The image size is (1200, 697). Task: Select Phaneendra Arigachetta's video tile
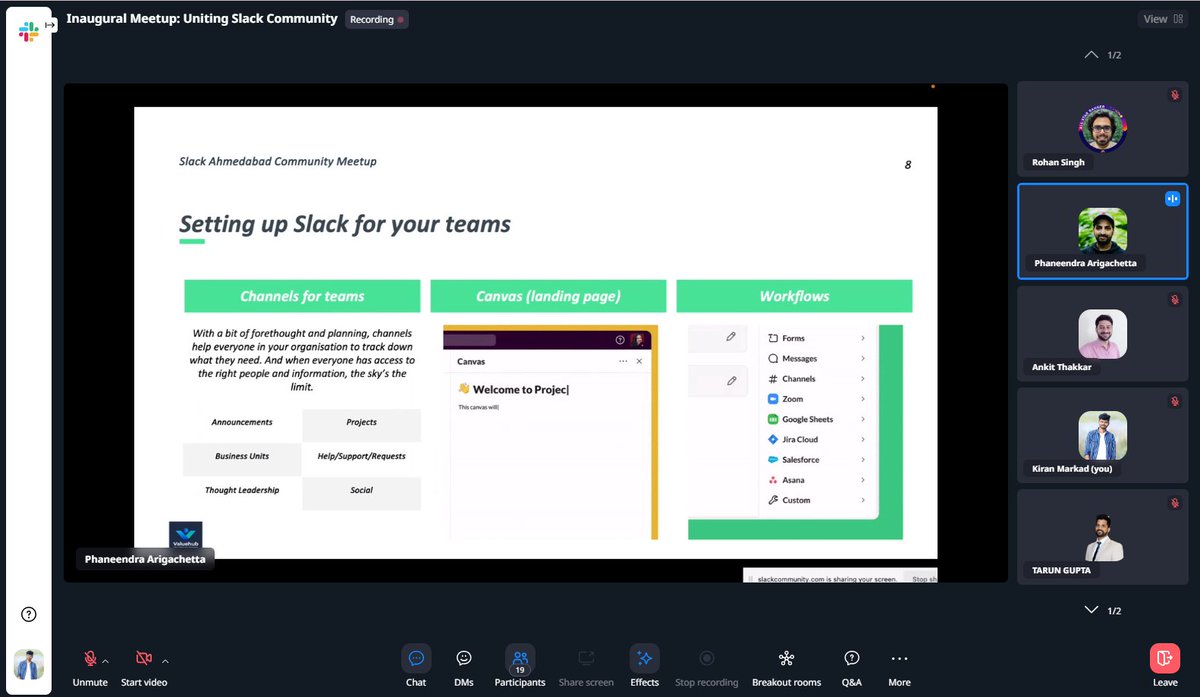pyautogui.click(x=1103, y=231)
